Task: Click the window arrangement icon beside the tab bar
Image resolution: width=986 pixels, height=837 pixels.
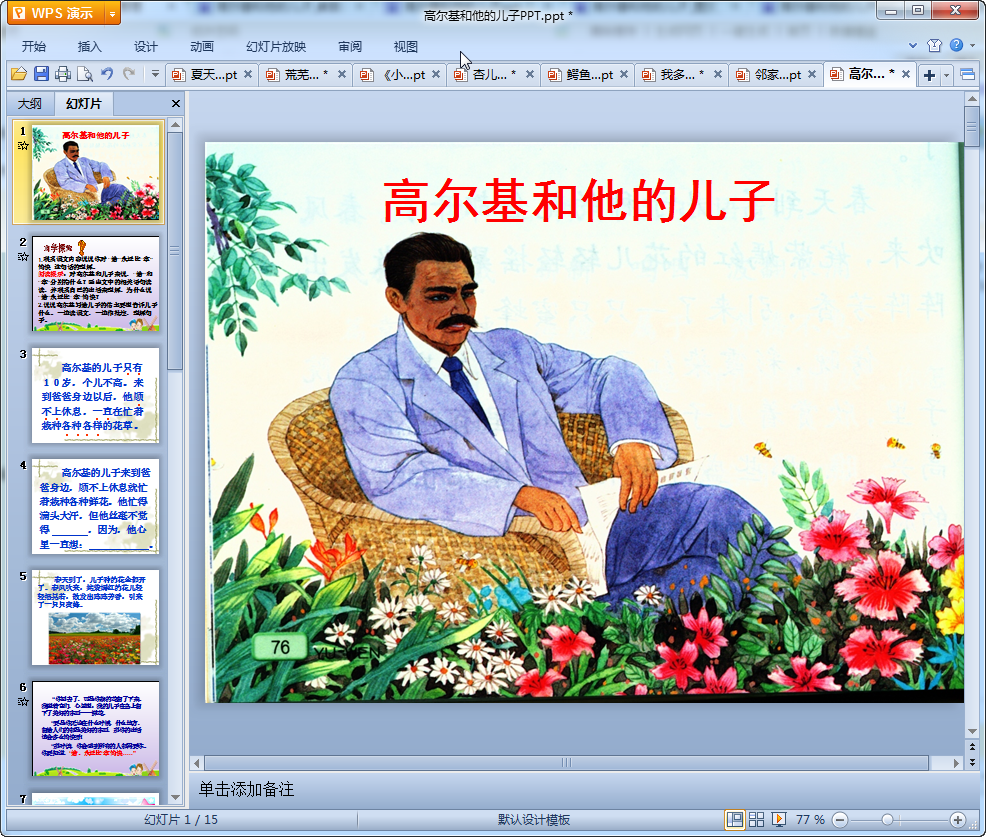Action: click(x=967, y=75)
